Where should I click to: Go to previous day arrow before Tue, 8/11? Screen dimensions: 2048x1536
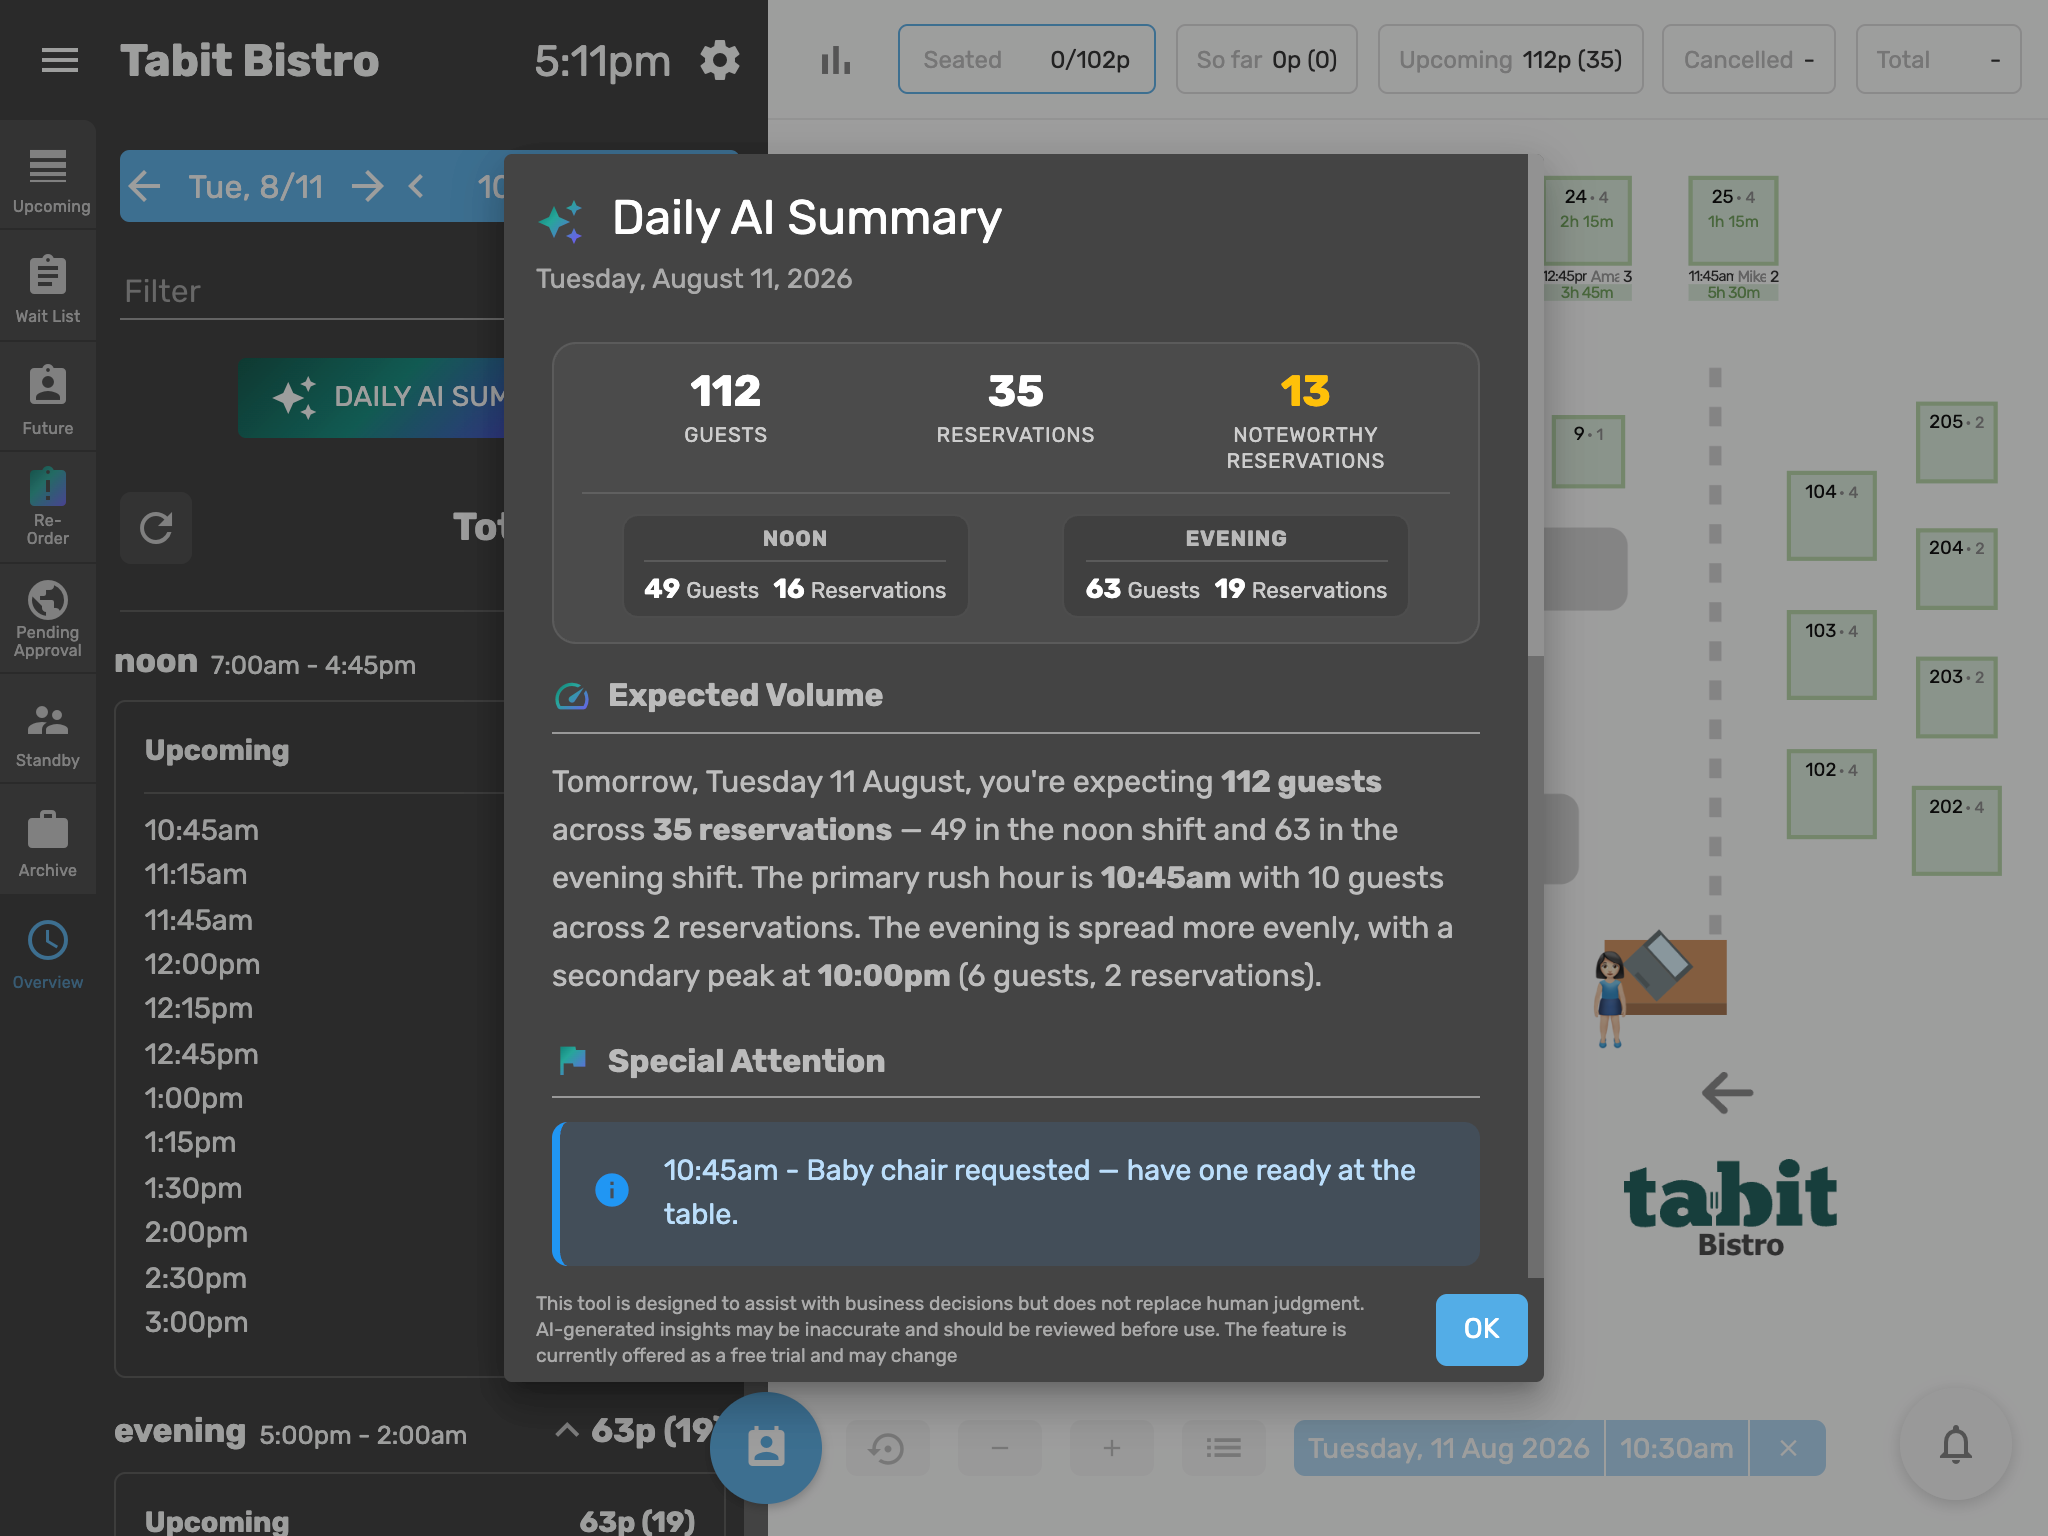[x=144, y=186]
